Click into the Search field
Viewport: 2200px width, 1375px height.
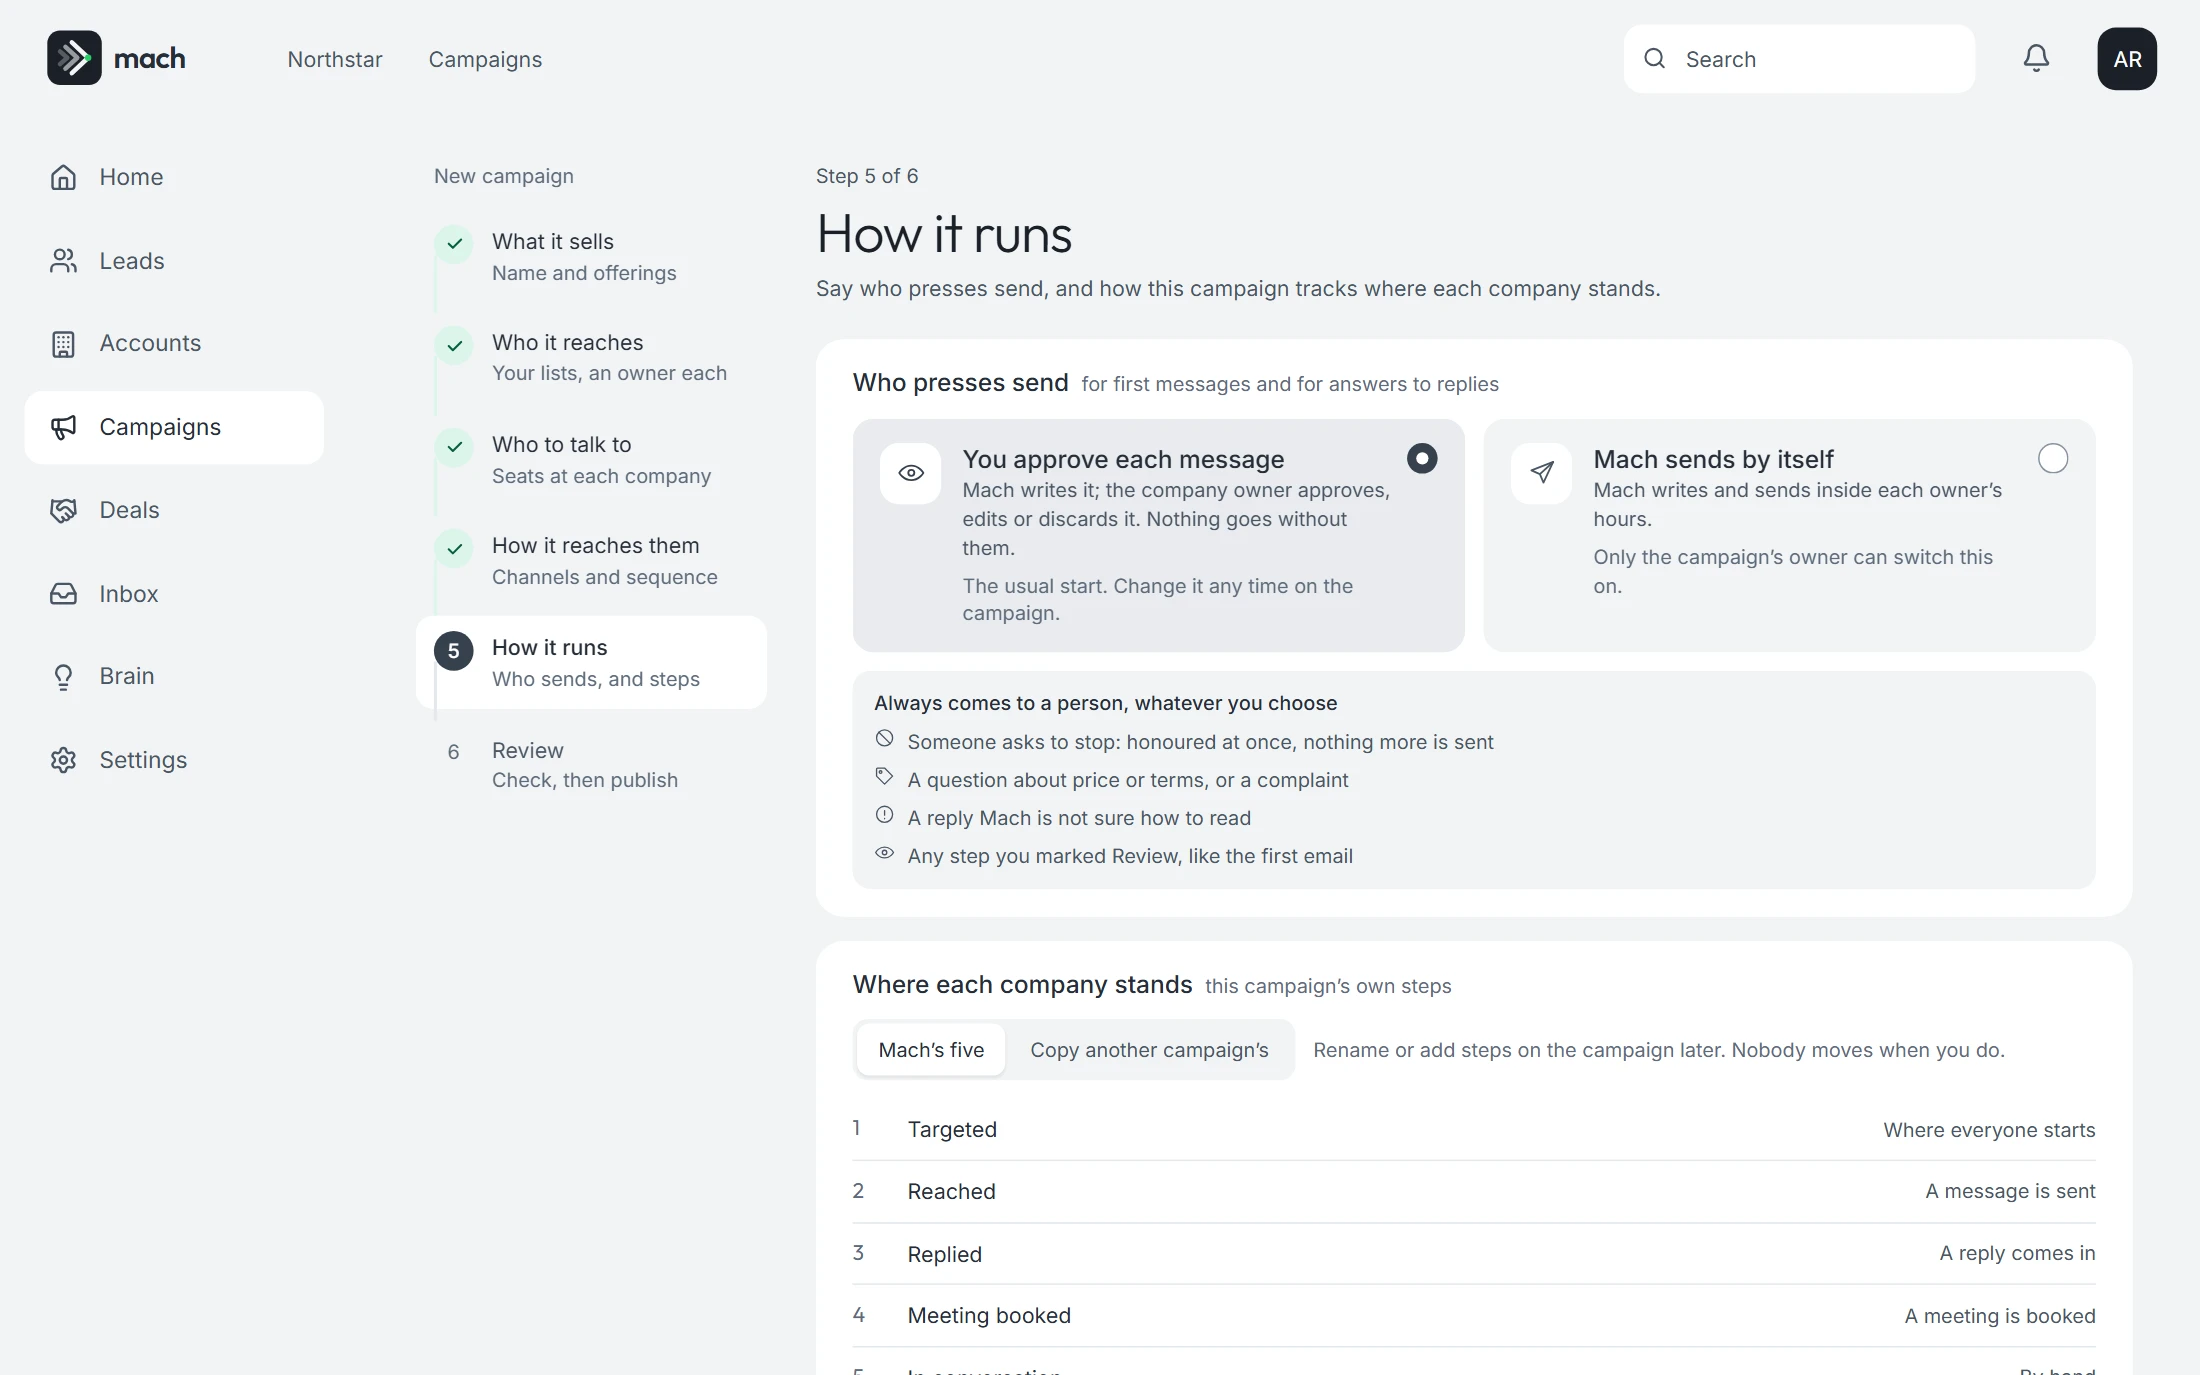[x=1799, y=59]
